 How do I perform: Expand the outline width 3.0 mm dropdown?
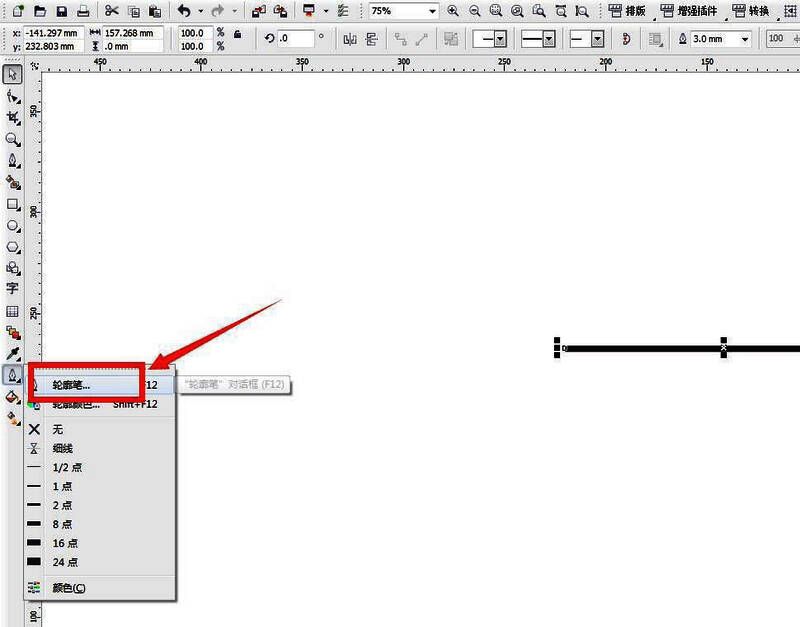(745, 38)
